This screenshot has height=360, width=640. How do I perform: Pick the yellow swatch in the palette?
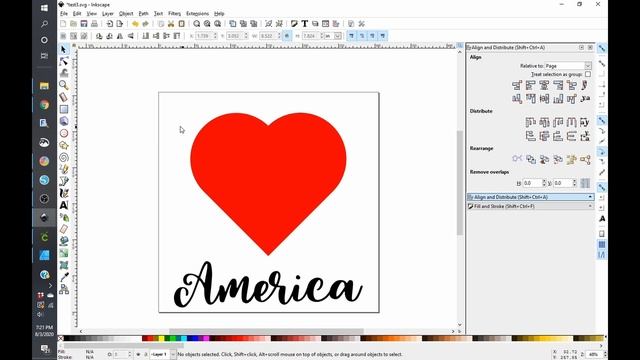162,338
